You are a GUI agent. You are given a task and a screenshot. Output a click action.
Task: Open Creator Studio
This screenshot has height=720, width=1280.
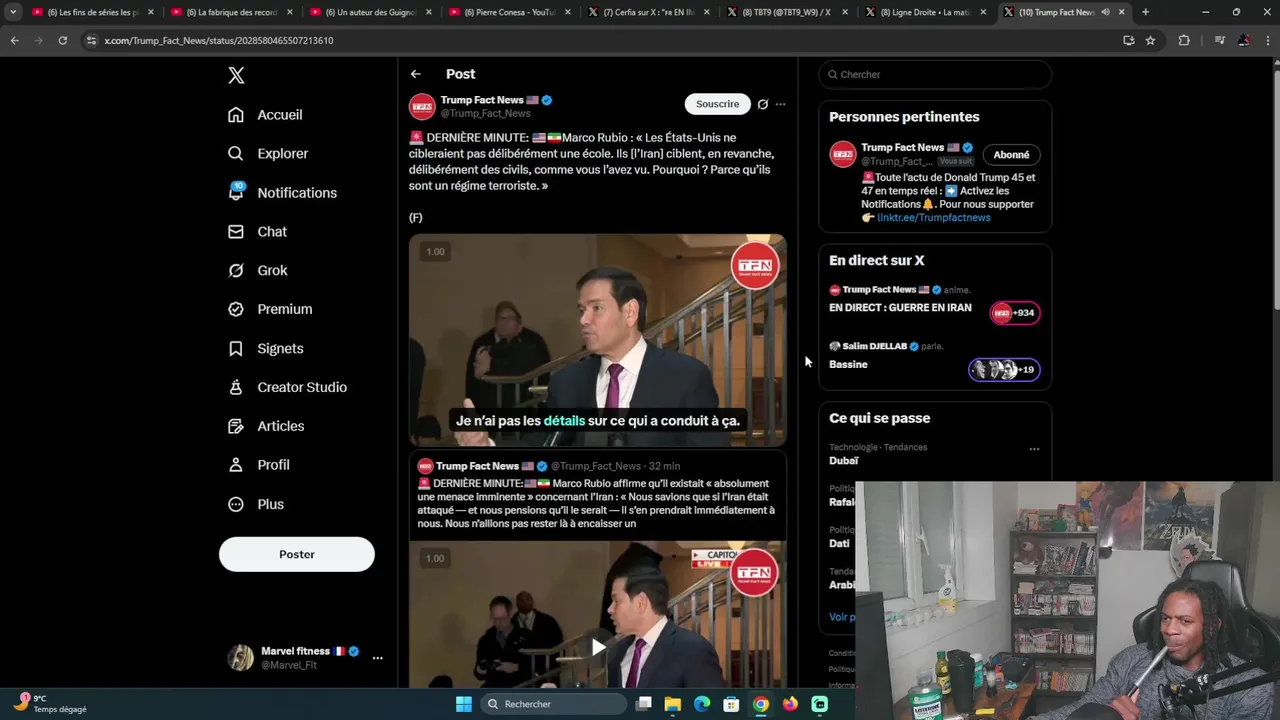click(287, 388)
